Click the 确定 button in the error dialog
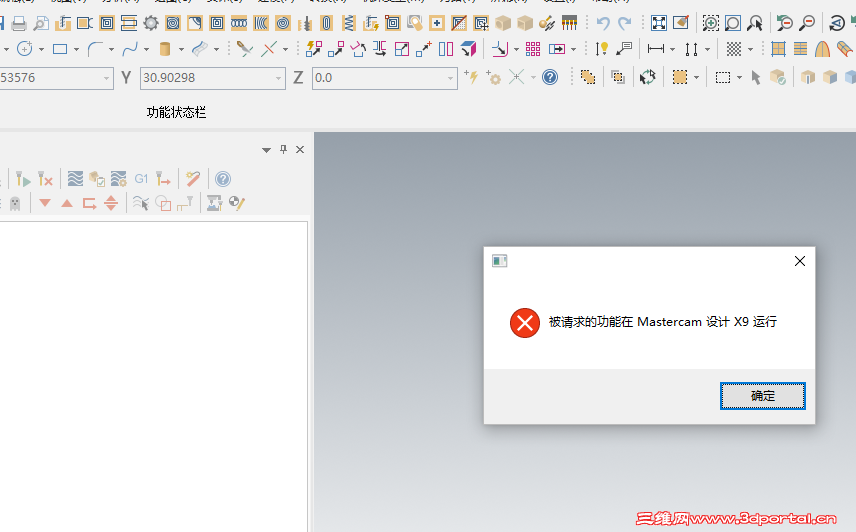Image resolution: width=856 pixels, height=532 pixels. click(762, 396)
